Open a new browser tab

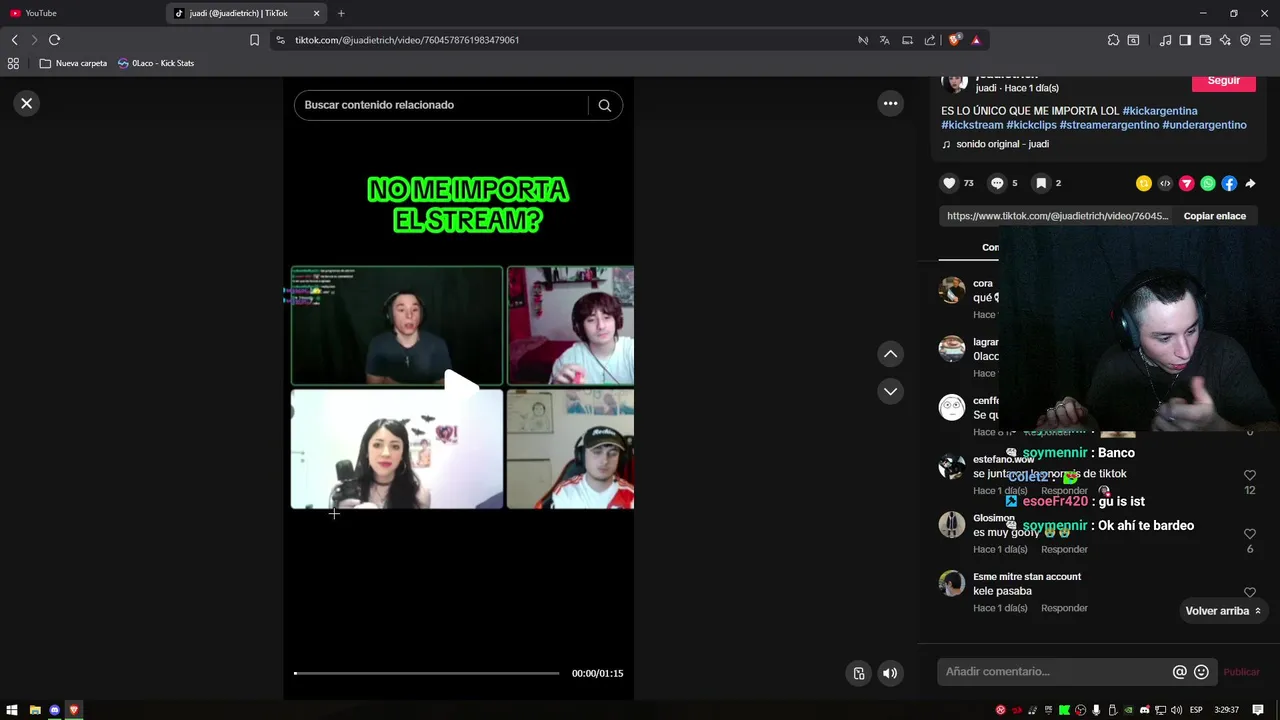[x=341, y=13]
